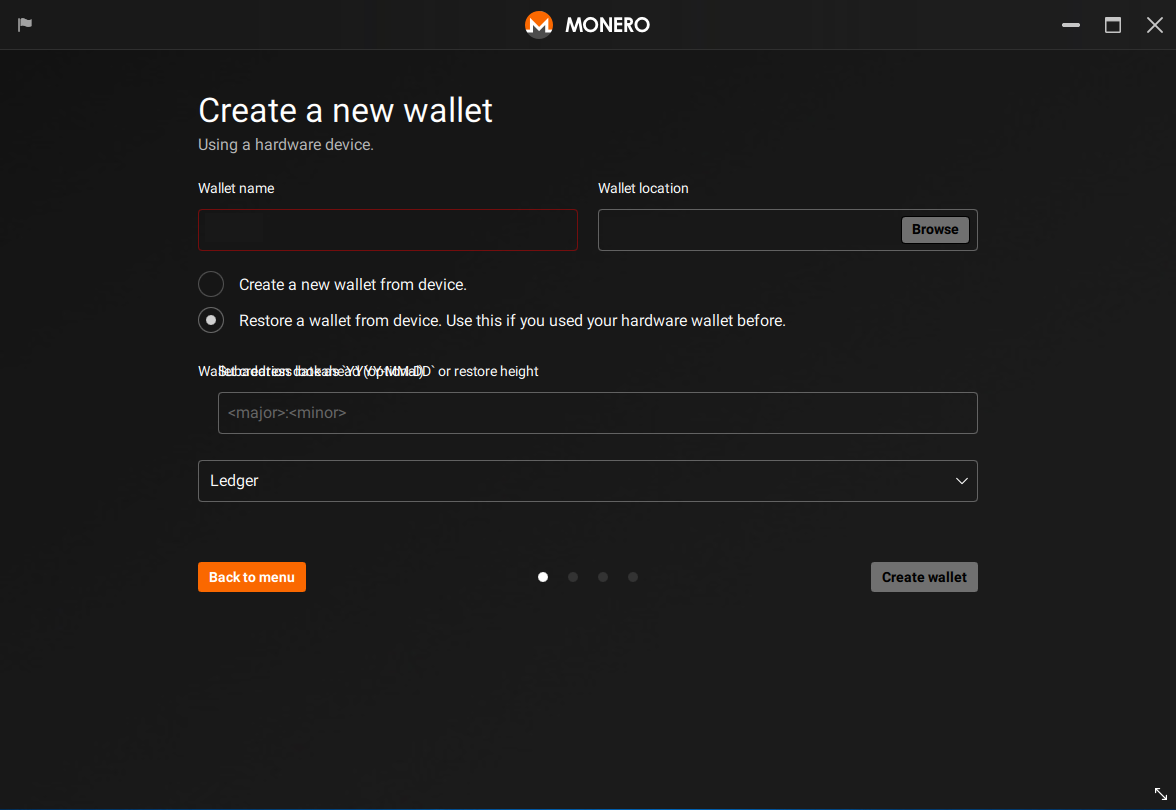
Task: Click the 'Wallet name' label
Action: pyautogui.click(x=236, y=188)
